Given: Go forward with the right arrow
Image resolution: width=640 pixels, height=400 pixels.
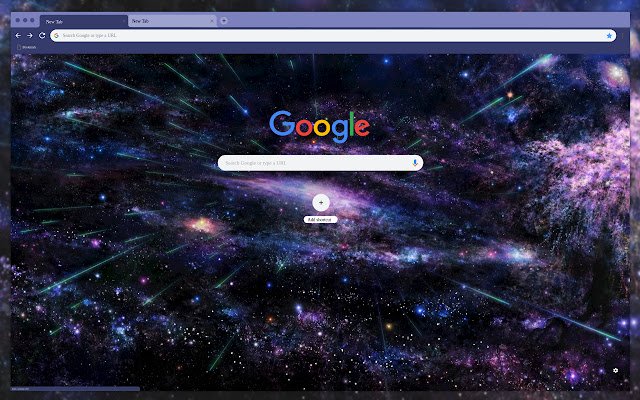Looking at the screenshot, I should 30,36.
